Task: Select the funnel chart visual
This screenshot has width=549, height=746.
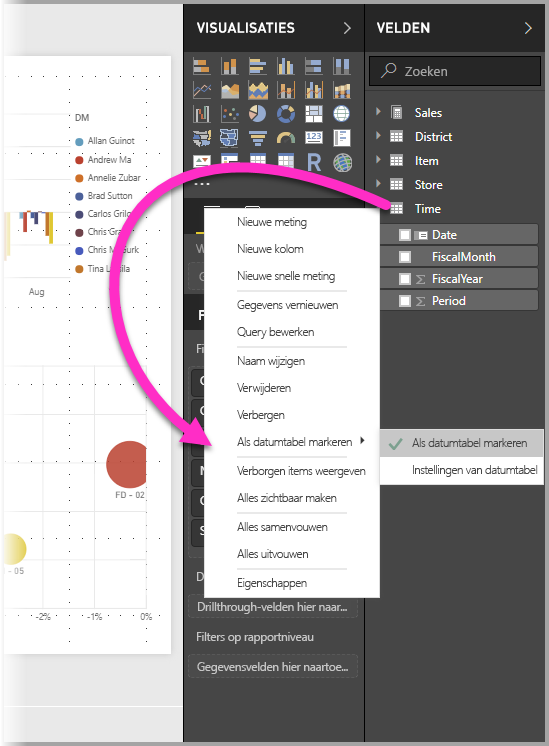Action: click(x=258, y=138)
